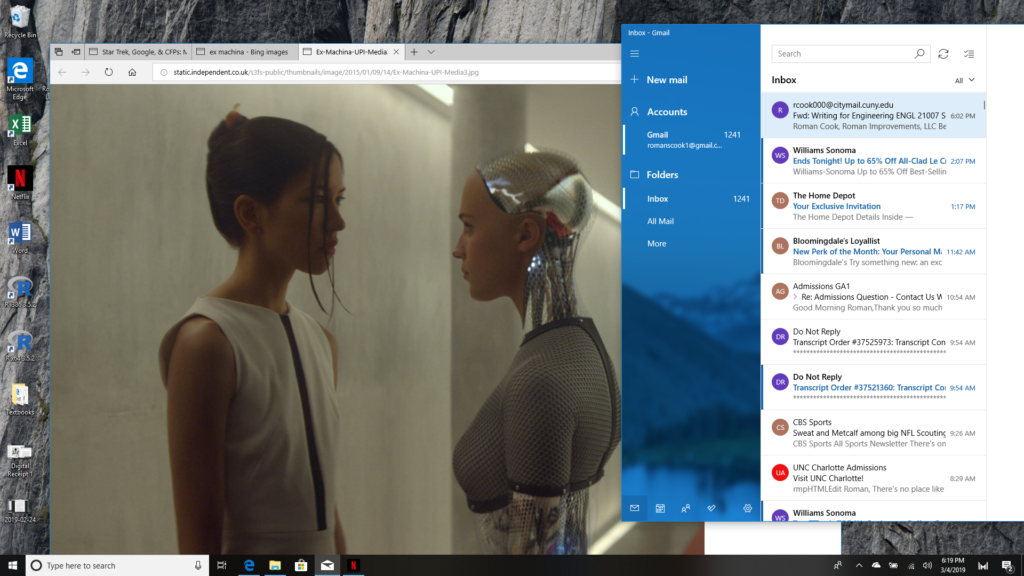Open the All Mail folder
1024x576 pixels.
tap(692, 221)
